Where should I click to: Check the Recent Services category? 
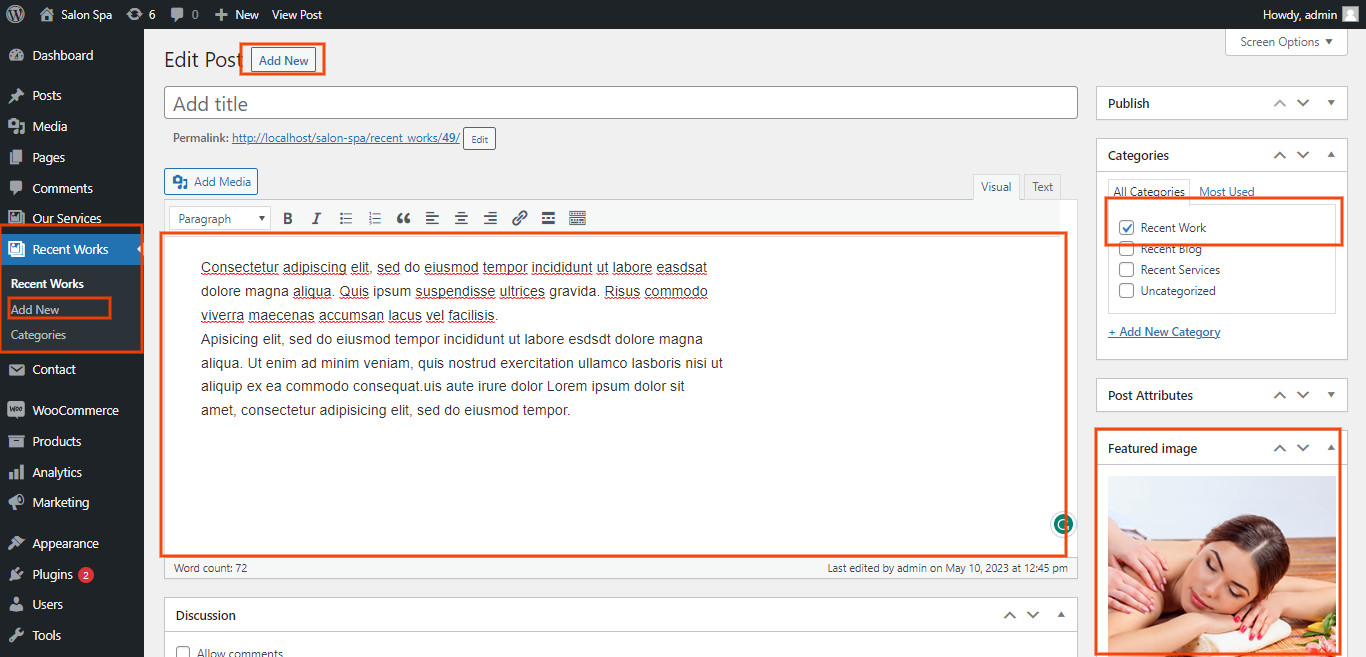(x=1127, y=270)
